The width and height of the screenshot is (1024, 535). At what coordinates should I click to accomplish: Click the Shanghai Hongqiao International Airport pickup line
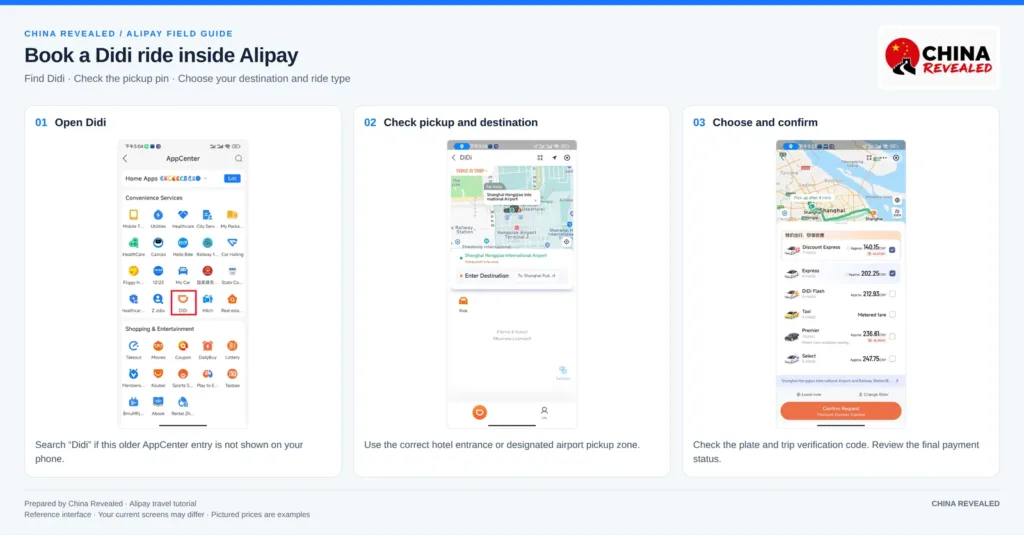click(x=505, y=255)
